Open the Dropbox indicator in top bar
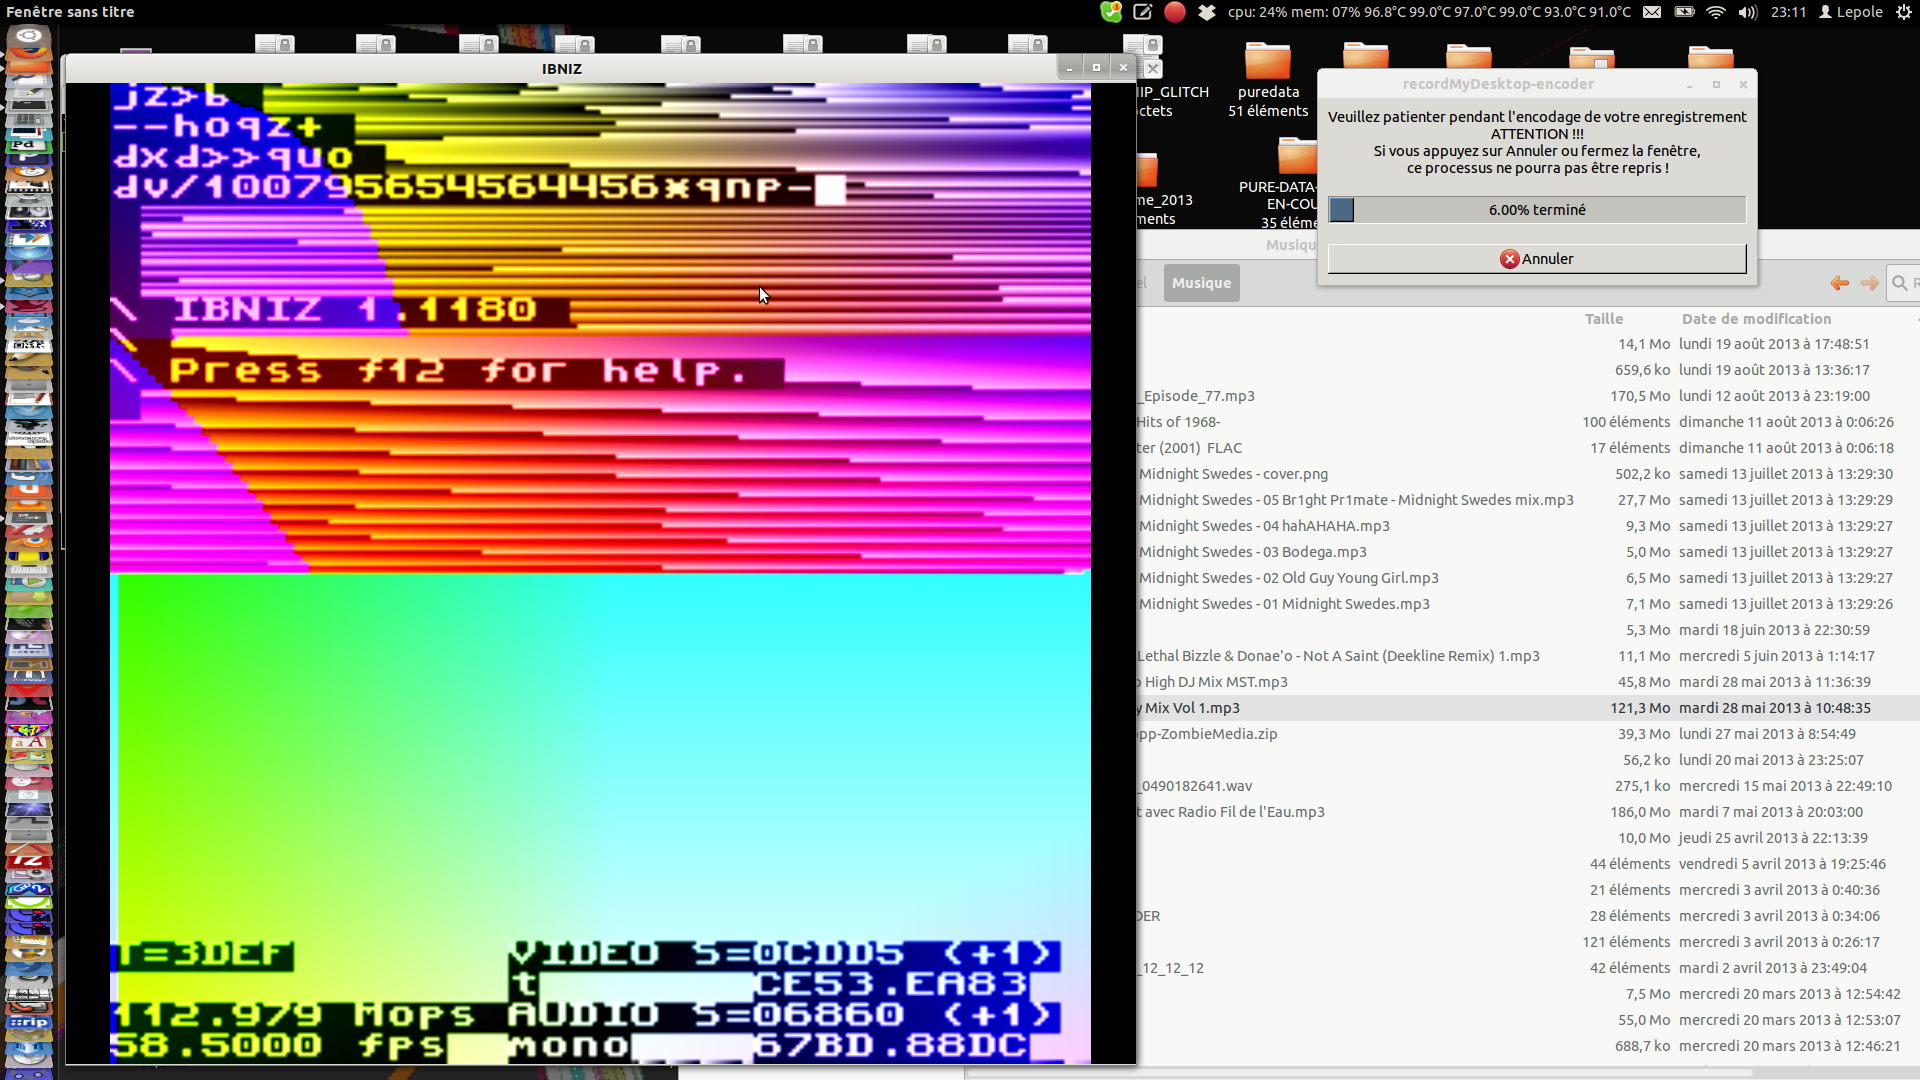1920x1080 pixels. point(1207,12)
